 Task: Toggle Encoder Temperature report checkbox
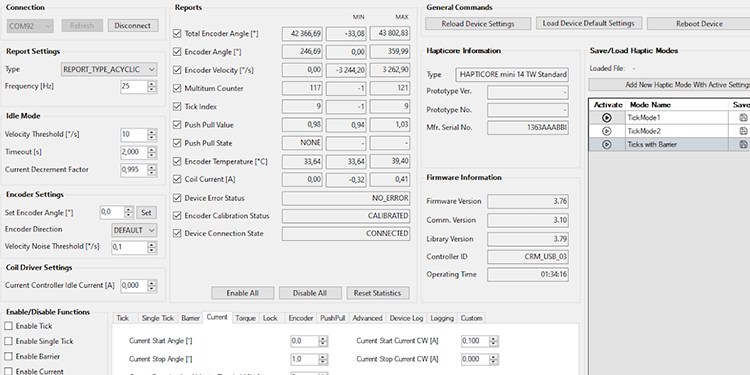pyautogui.click(x=177, y=161)
